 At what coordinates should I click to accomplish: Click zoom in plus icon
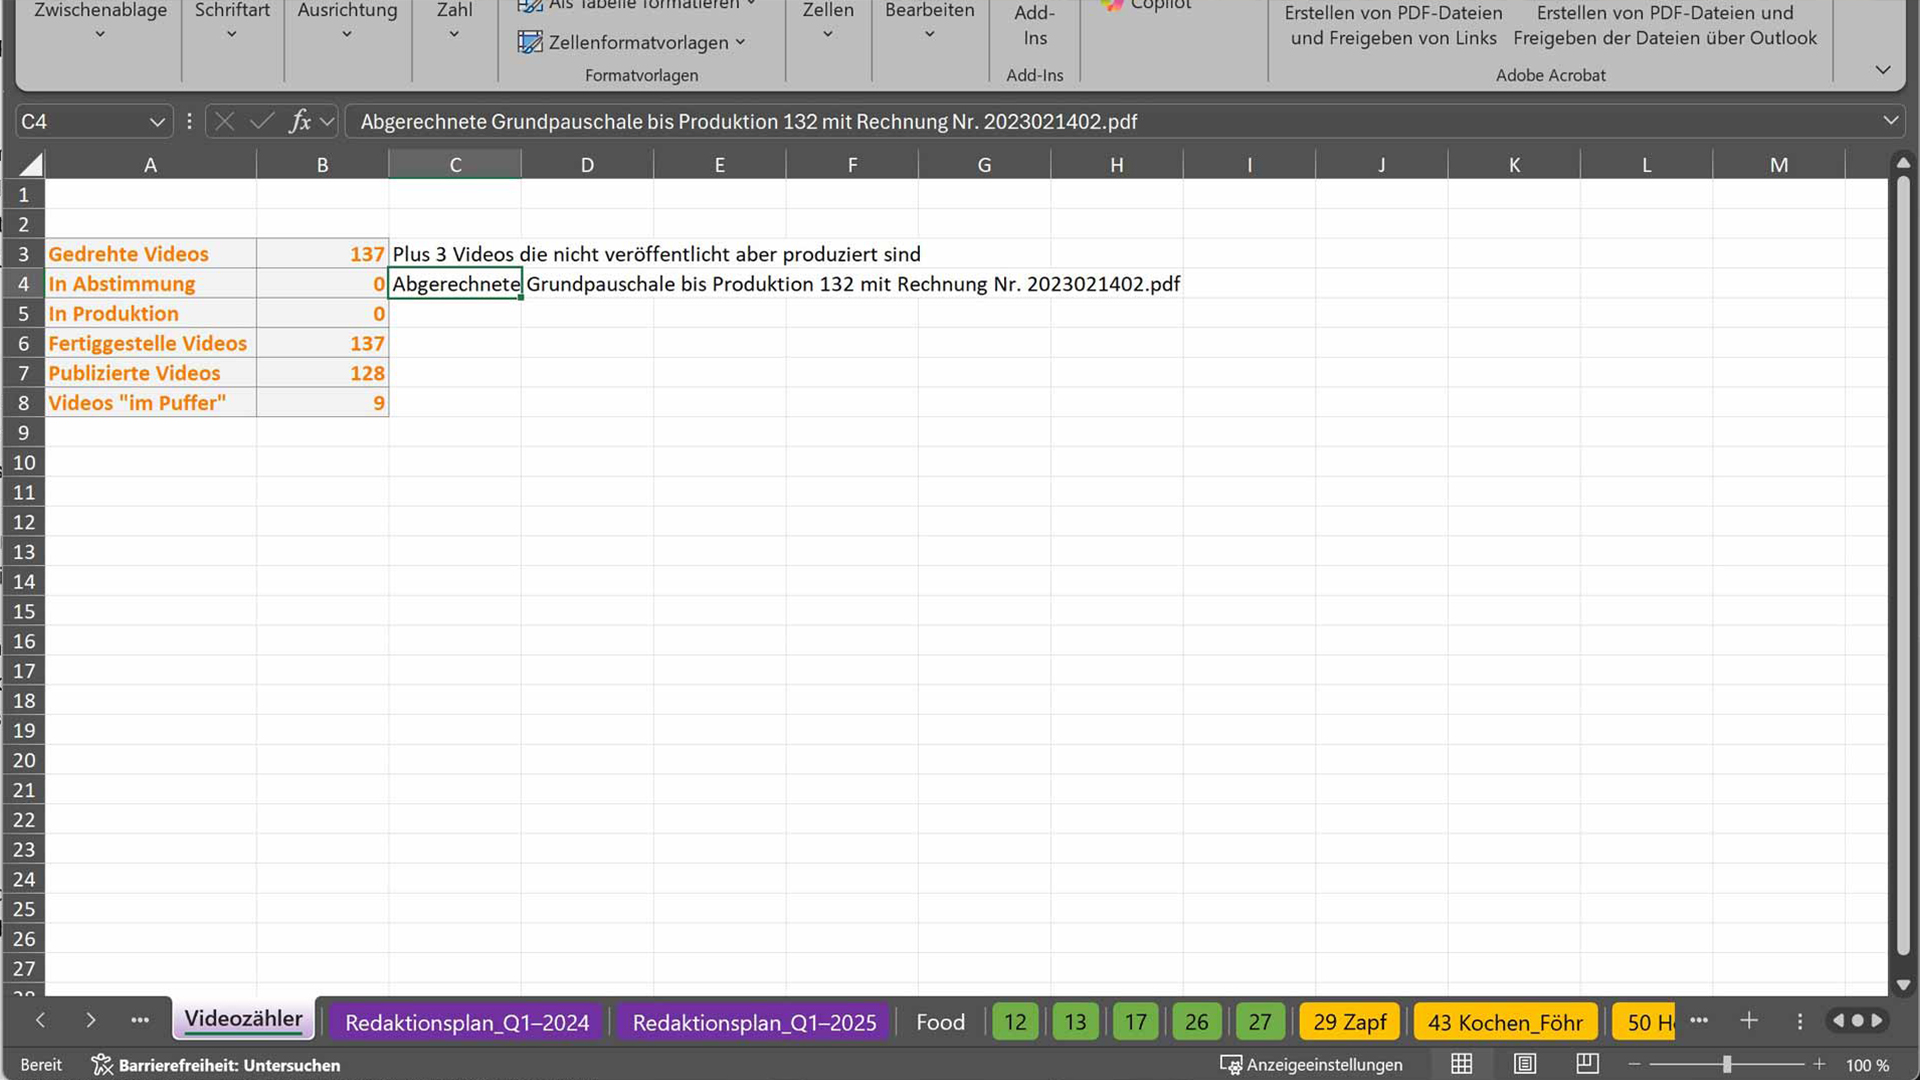[x=1819, y=1065]
